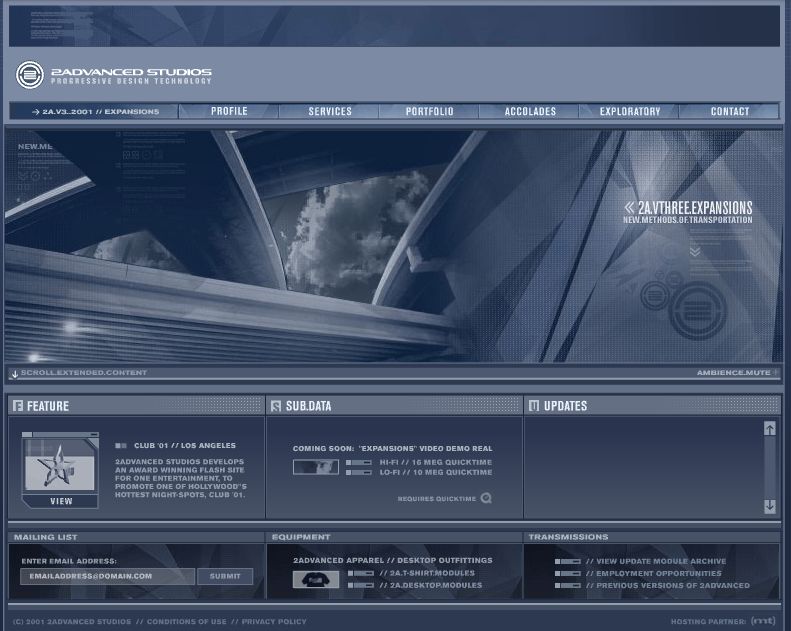Click the Updates scroll up arrow
Image resolution: width=791 pixels, height=631 pixels.
[769, 428]
